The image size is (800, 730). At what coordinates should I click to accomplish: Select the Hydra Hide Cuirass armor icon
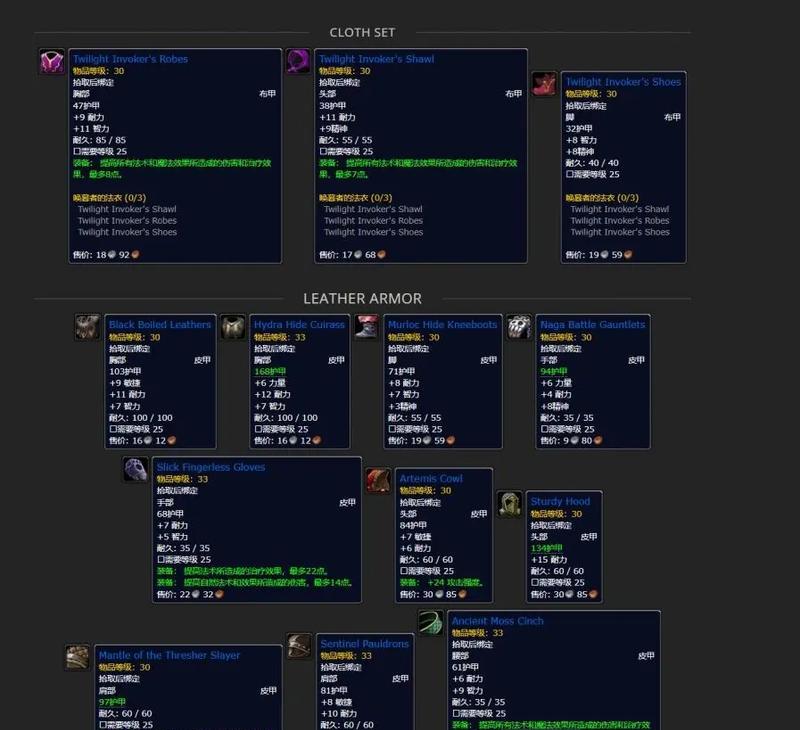[x=233, y=327]
